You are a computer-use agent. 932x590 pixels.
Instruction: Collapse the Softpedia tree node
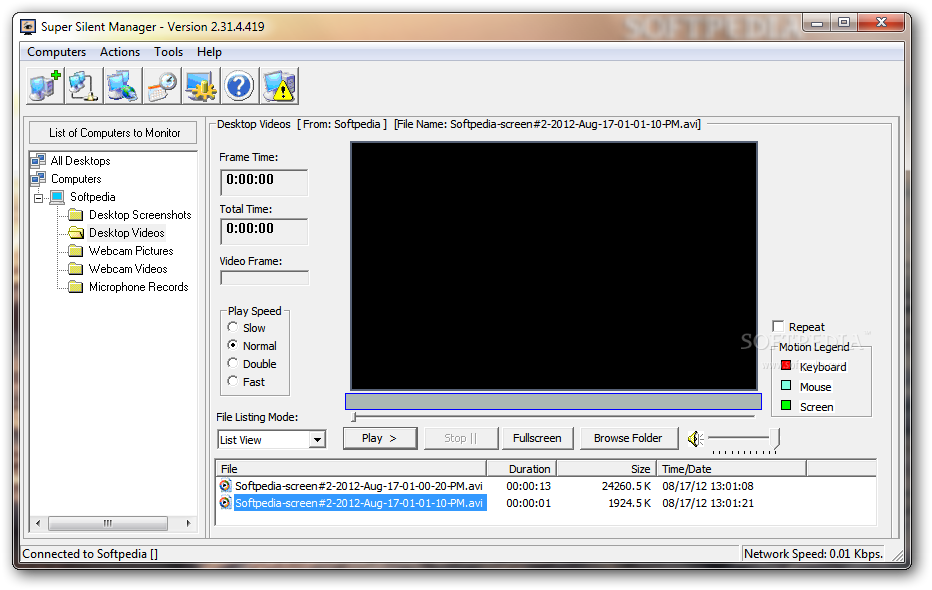pos(39,198)
